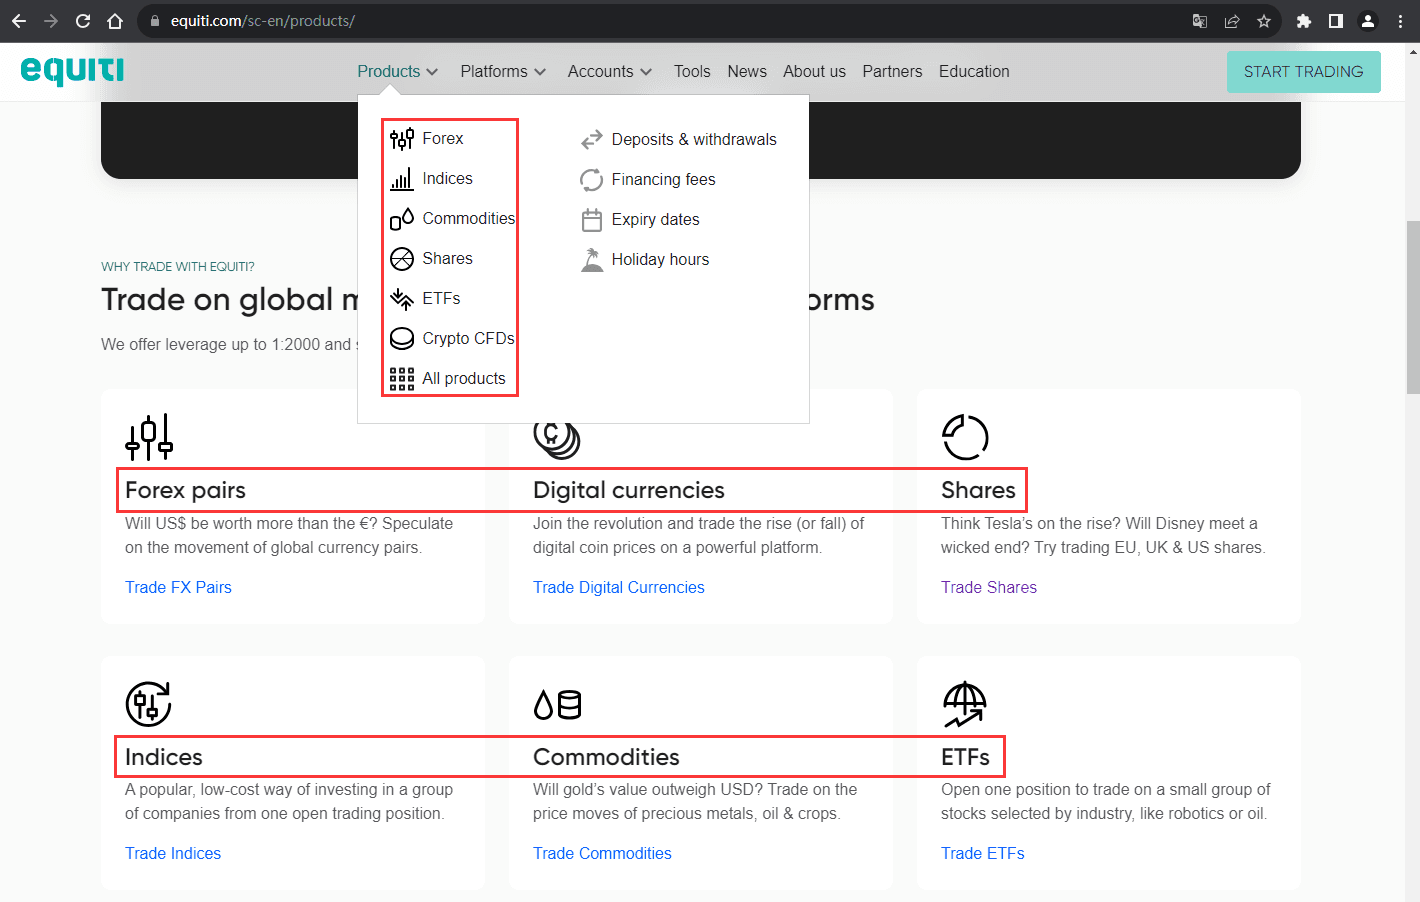
Task: Follow the Trade ETFs link
Action: pos(982,854)
